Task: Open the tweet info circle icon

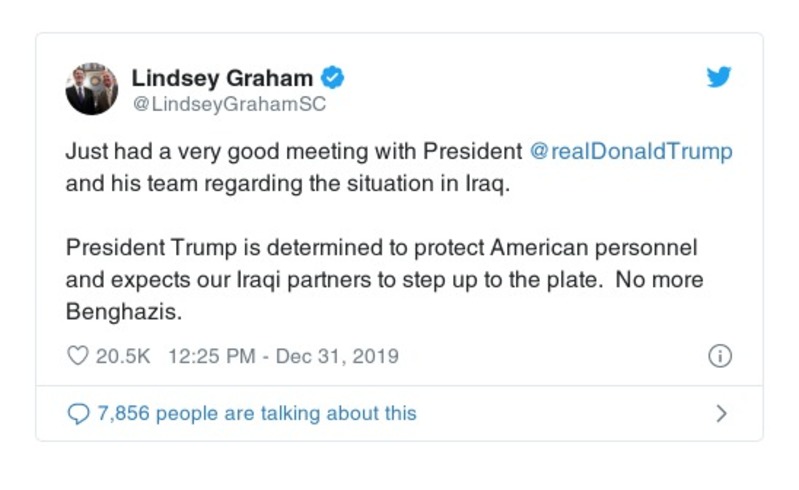Action: 719,356
